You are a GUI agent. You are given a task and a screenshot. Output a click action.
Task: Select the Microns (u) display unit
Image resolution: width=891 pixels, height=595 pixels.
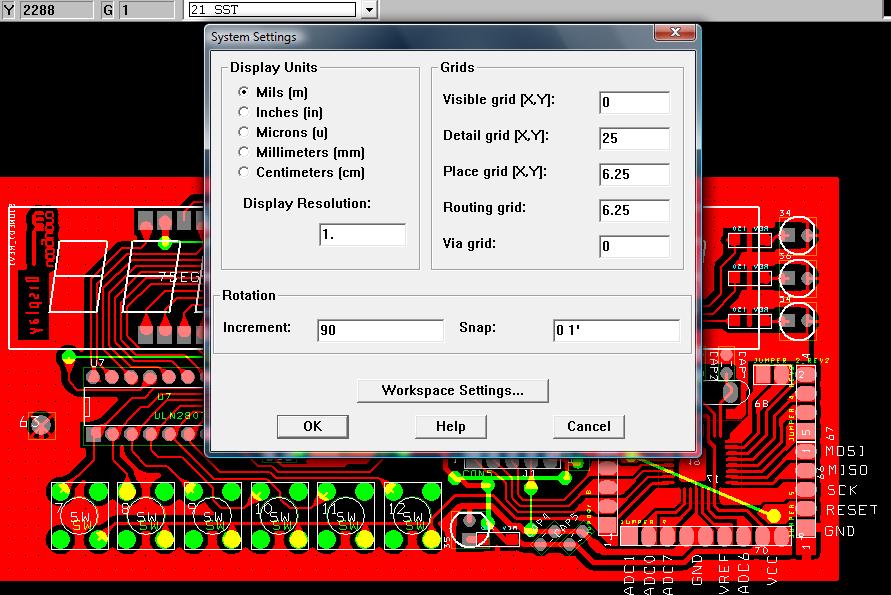click(x=244, y=132)
